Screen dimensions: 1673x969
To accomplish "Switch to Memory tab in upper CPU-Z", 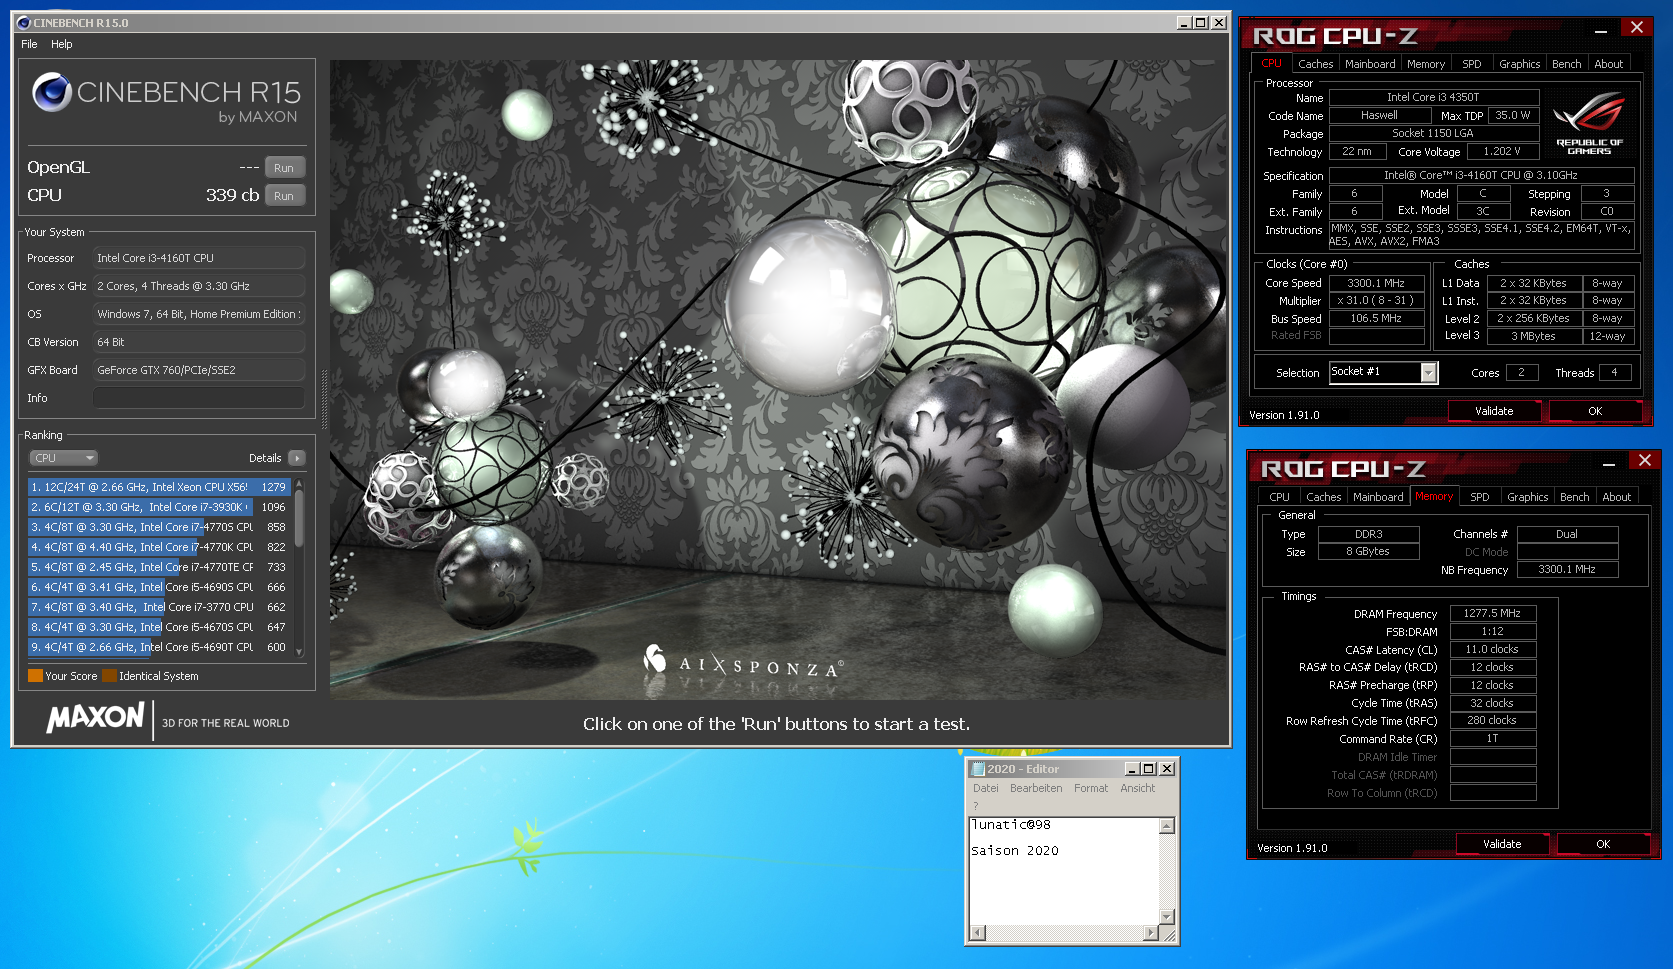I will click(x=1426, y=64).
